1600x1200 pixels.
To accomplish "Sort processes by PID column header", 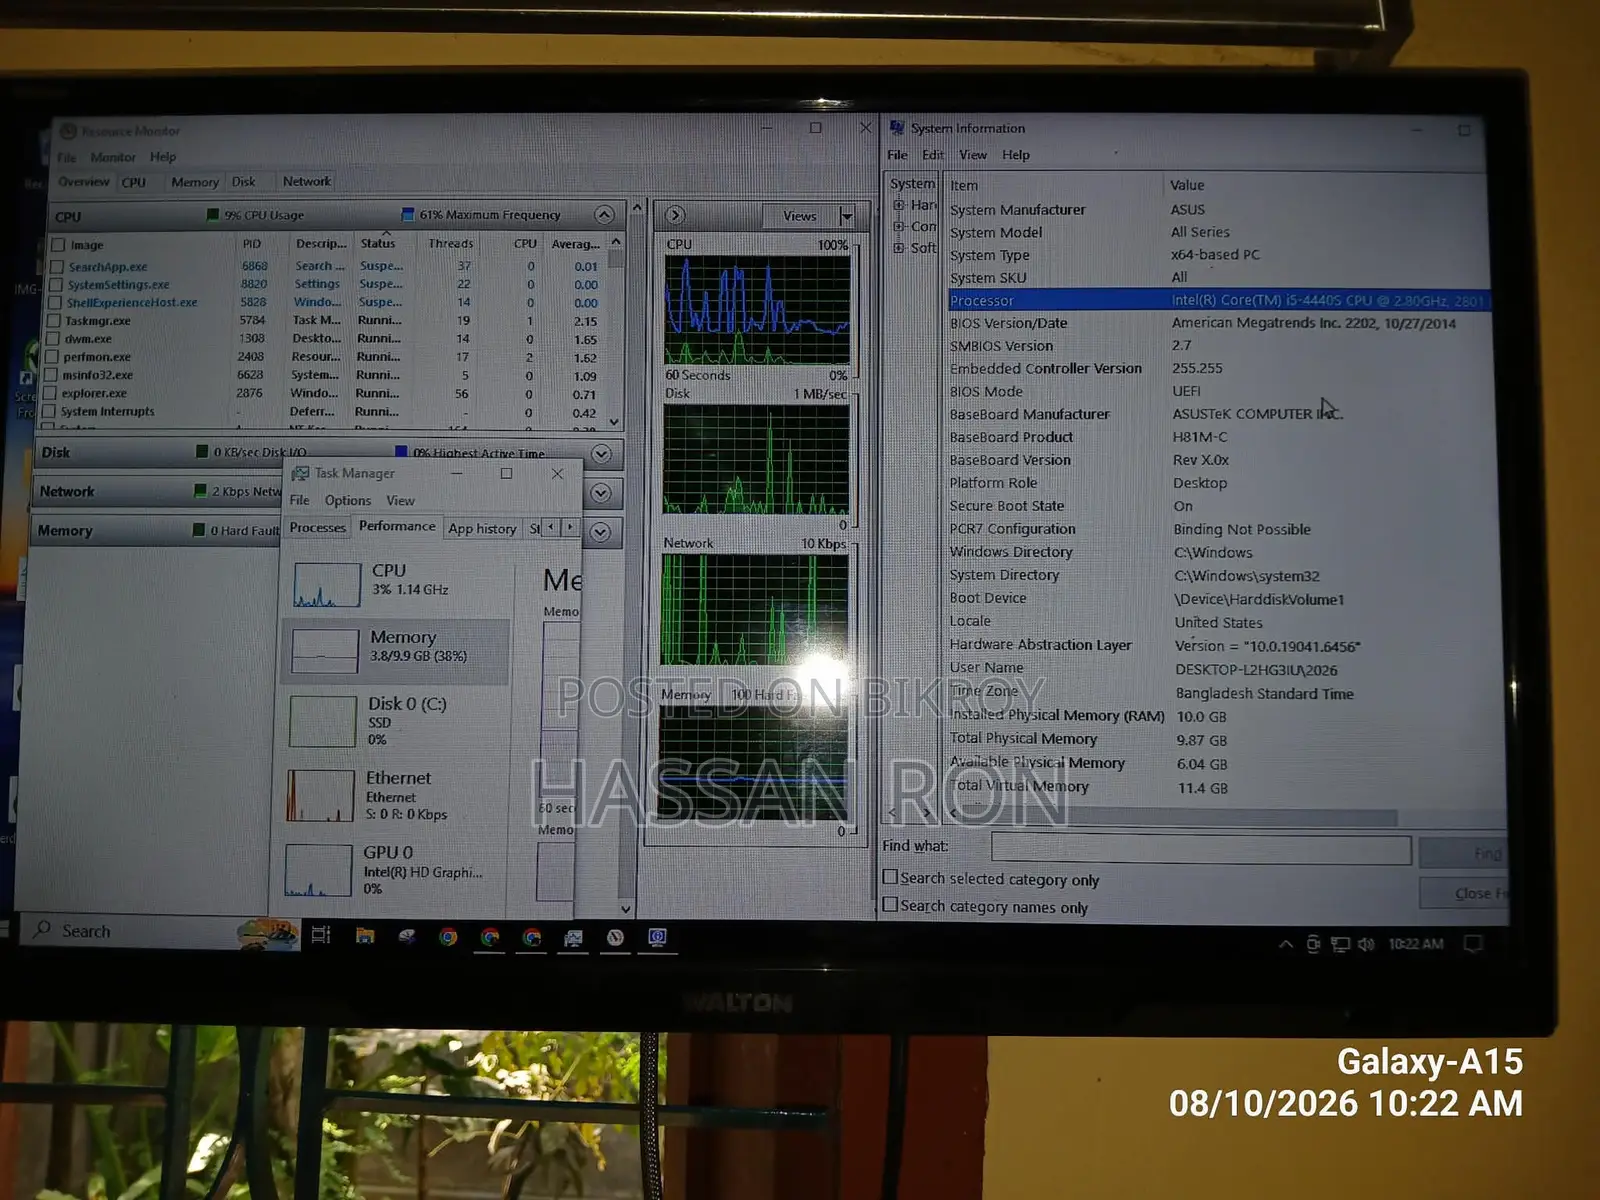I will pyautogui.click(x=251, y=244).
